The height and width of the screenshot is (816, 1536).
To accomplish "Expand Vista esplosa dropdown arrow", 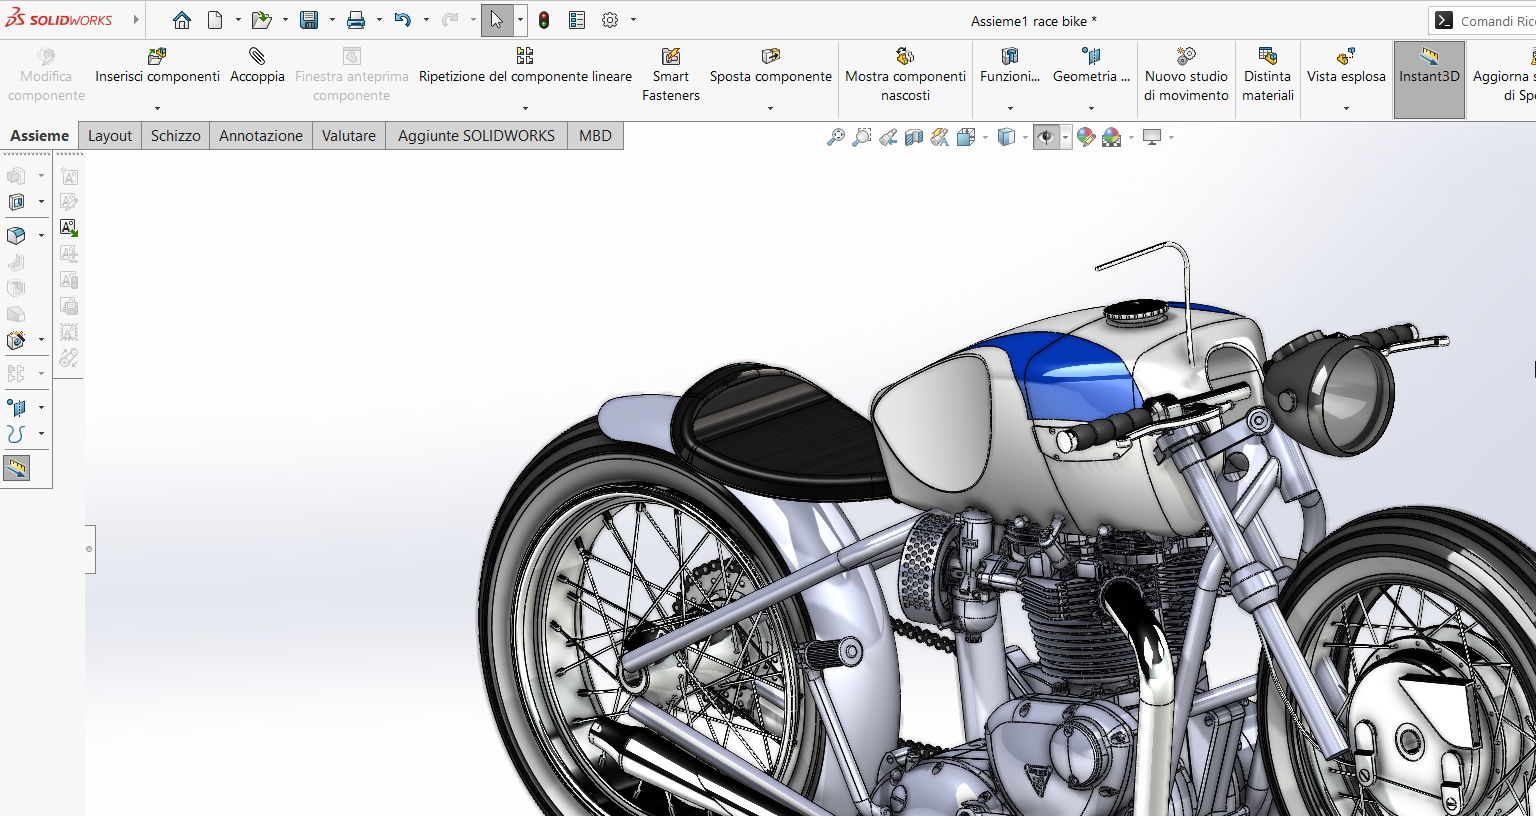I will (x=1346, y=108).
